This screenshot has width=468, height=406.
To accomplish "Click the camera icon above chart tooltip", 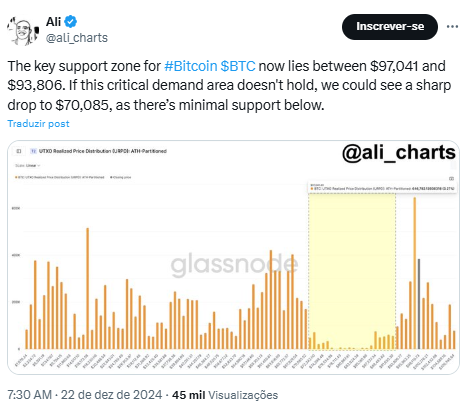I will (x=451, y=179).
